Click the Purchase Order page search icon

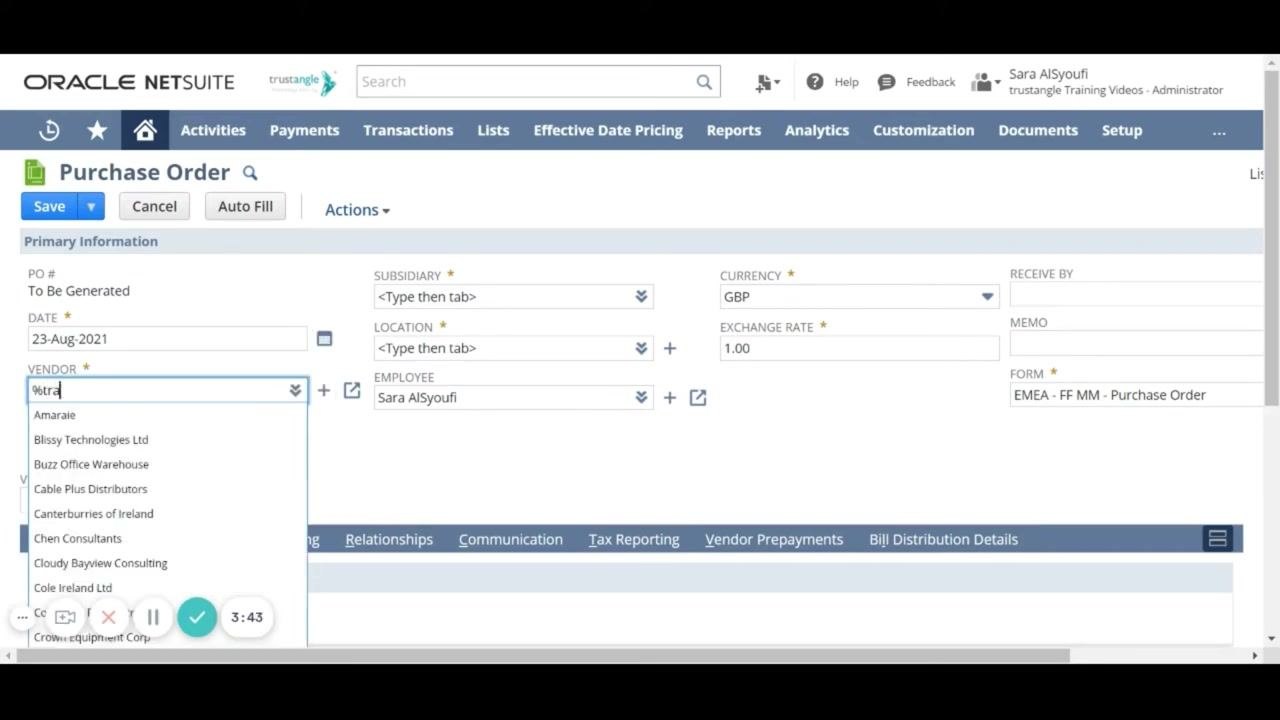250,173
